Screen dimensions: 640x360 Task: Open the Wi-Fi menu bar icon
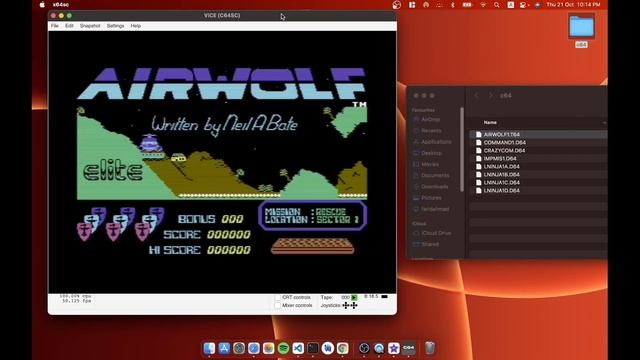483,5
